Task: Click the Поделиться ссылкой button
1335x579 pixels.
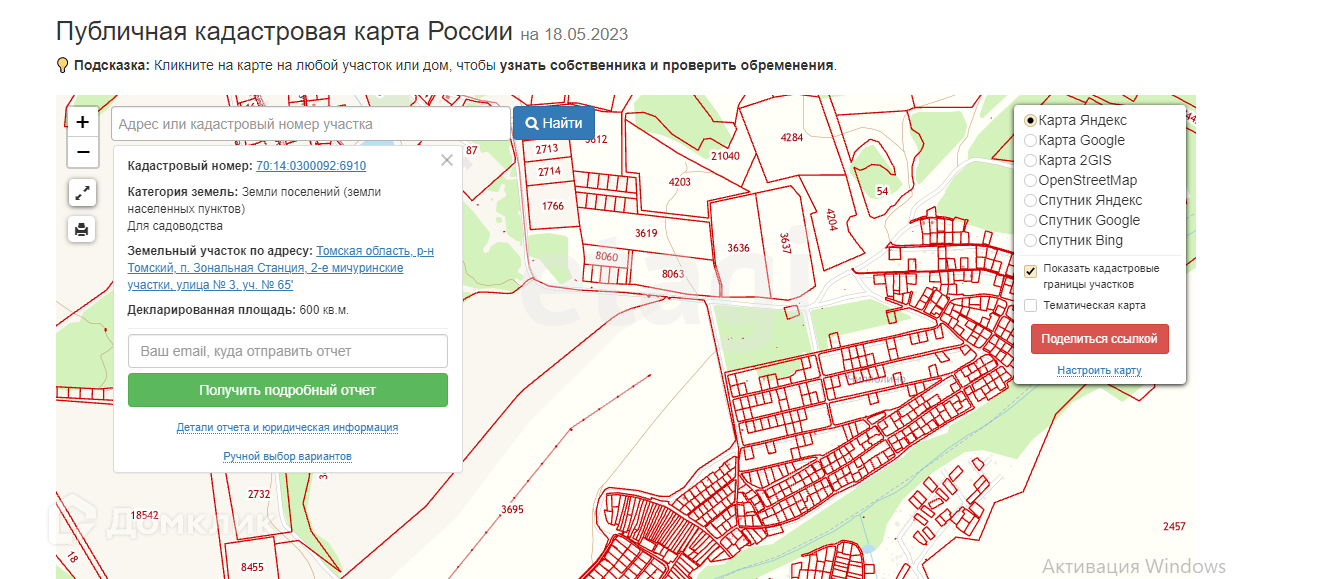Action: click(1099, 339)
